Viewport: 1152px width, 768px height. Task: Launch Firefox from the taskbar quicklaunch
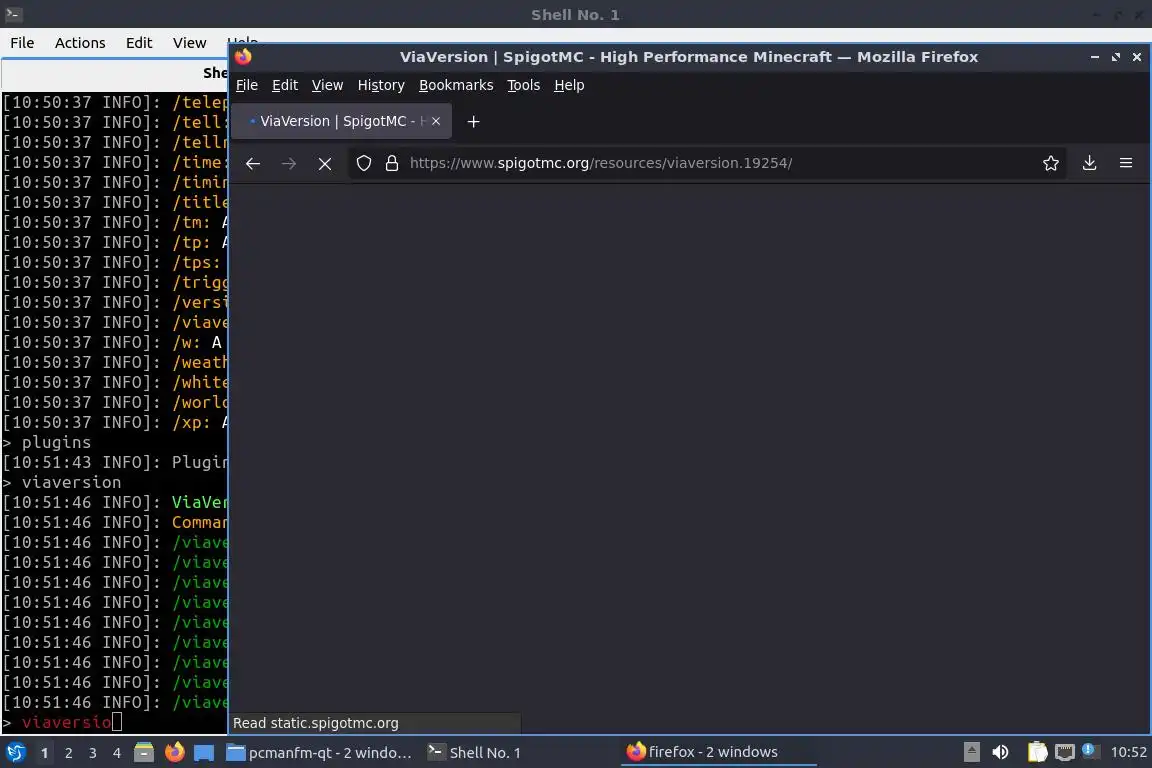click(x=174, y=752)
